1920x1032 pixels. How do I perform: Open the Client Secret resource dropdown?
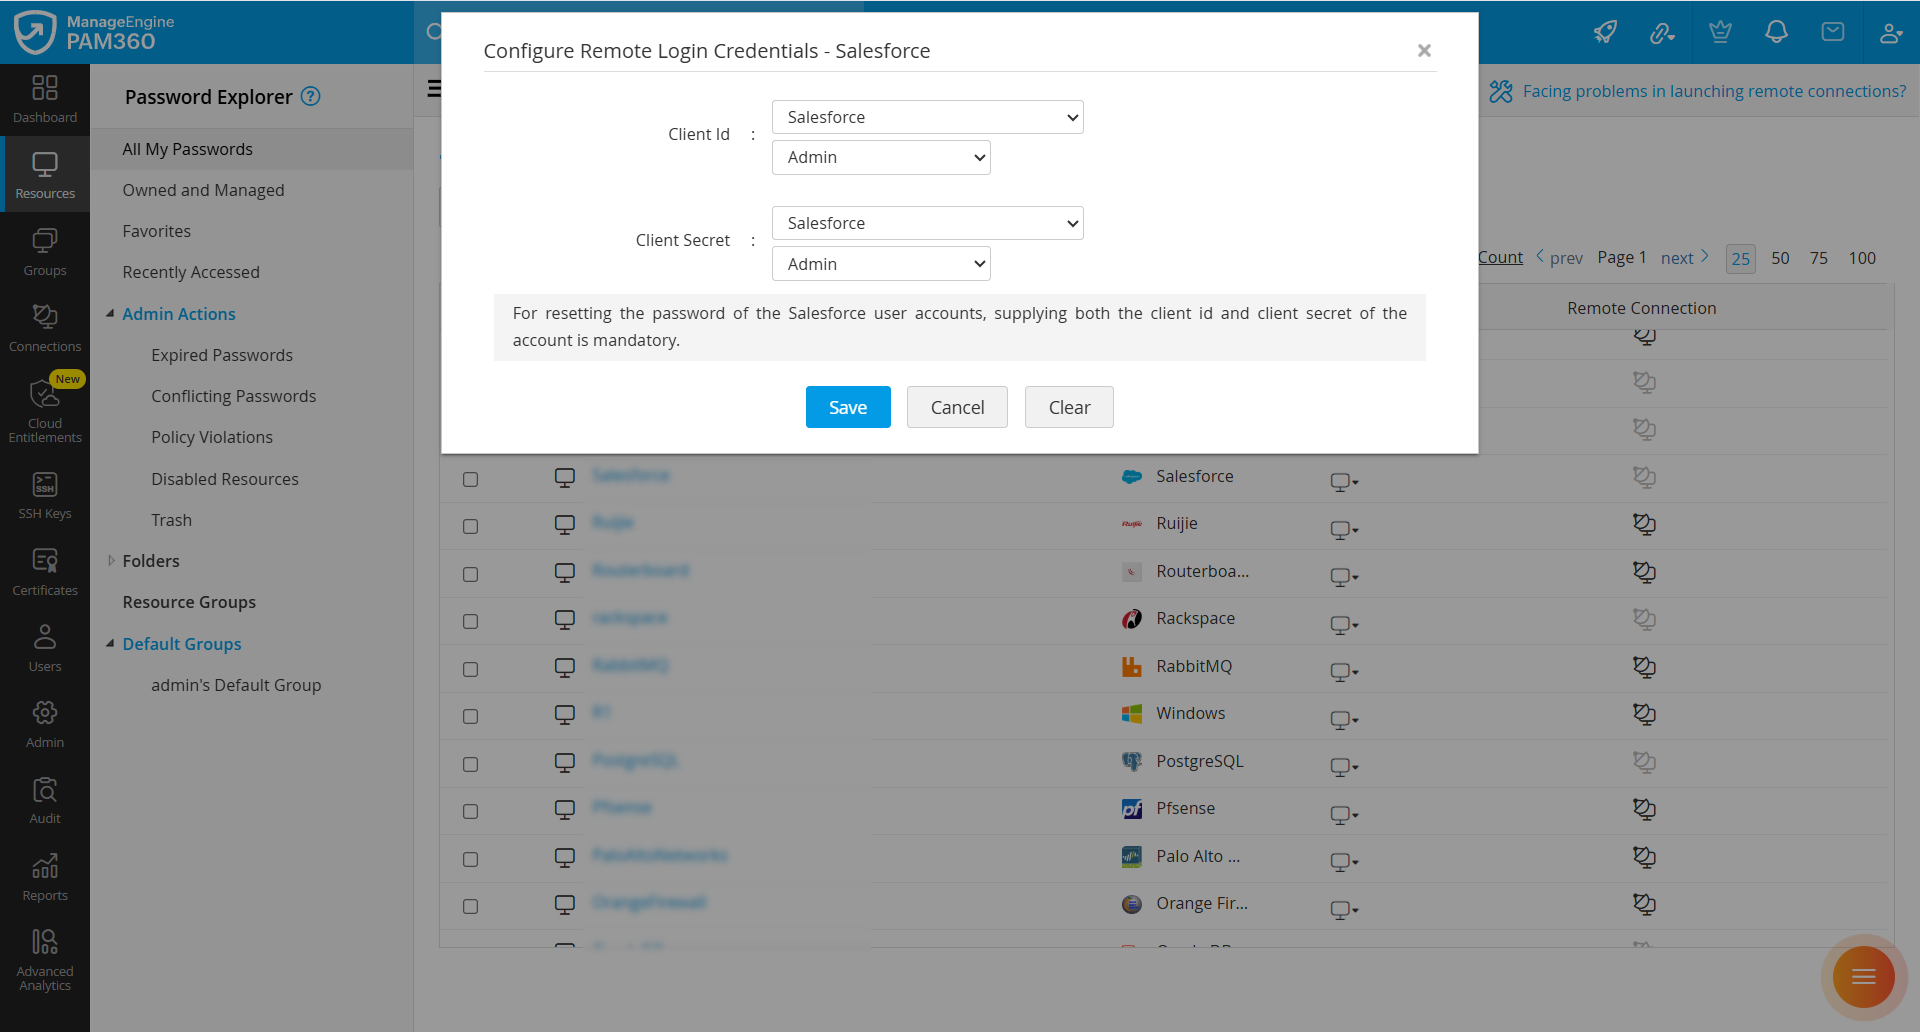927,223
